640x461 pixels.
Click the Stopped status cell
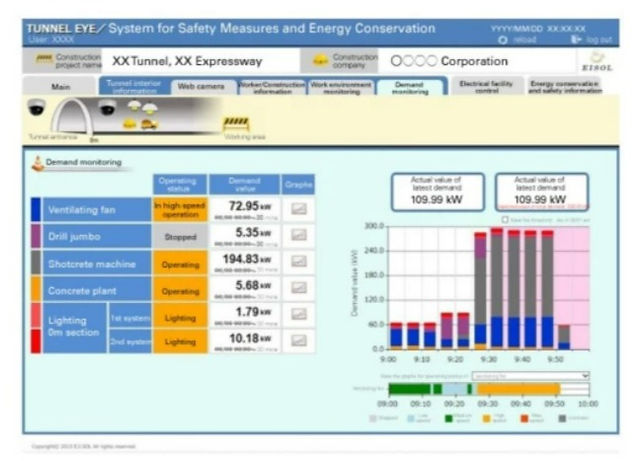[x=180, y=237]
